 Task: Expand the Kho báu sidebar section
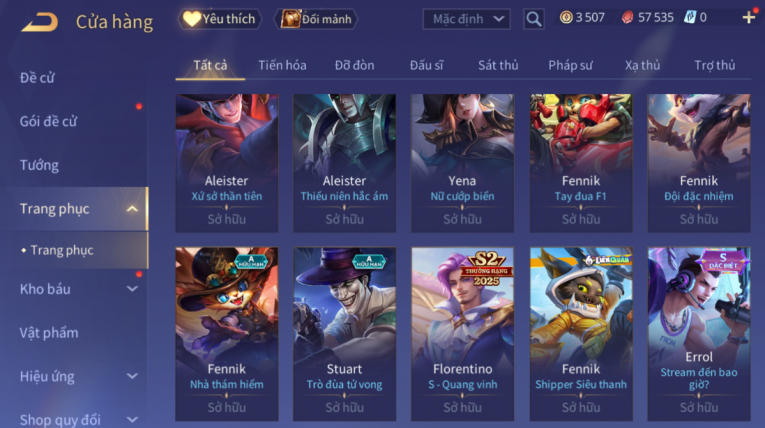132,289
